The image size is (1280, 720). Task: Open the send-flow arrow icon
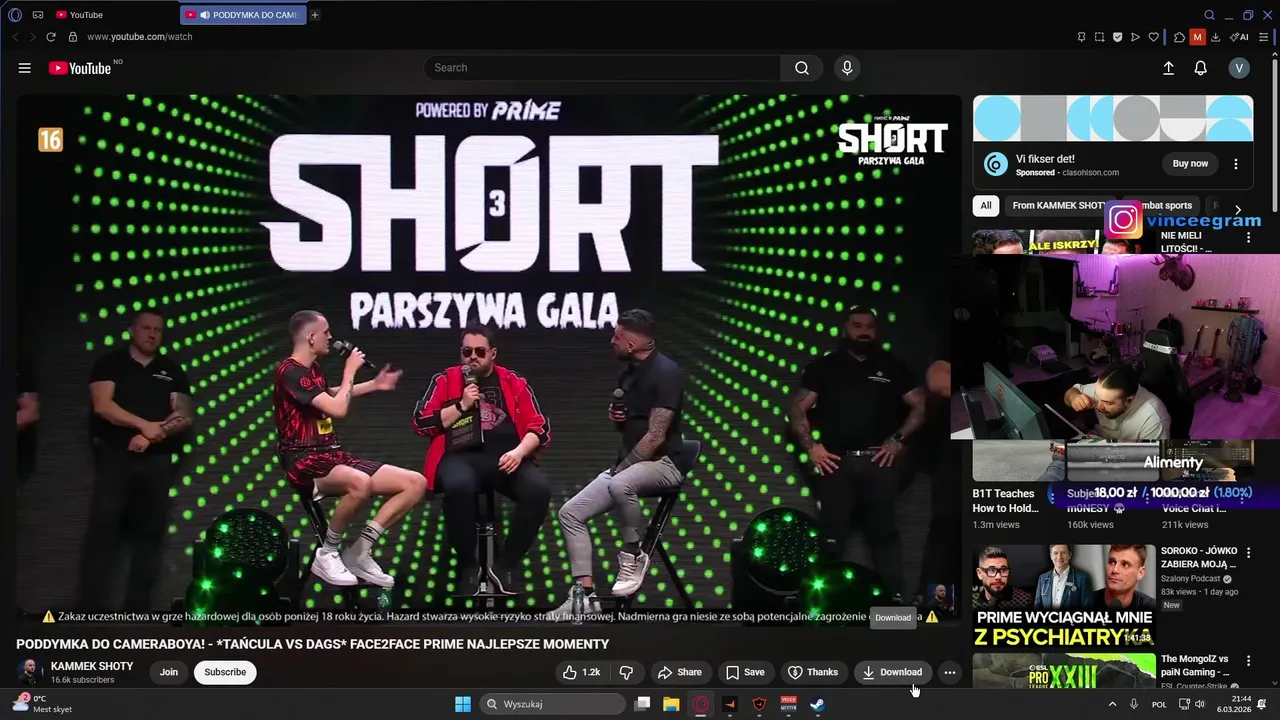(x=1135, y=37)
